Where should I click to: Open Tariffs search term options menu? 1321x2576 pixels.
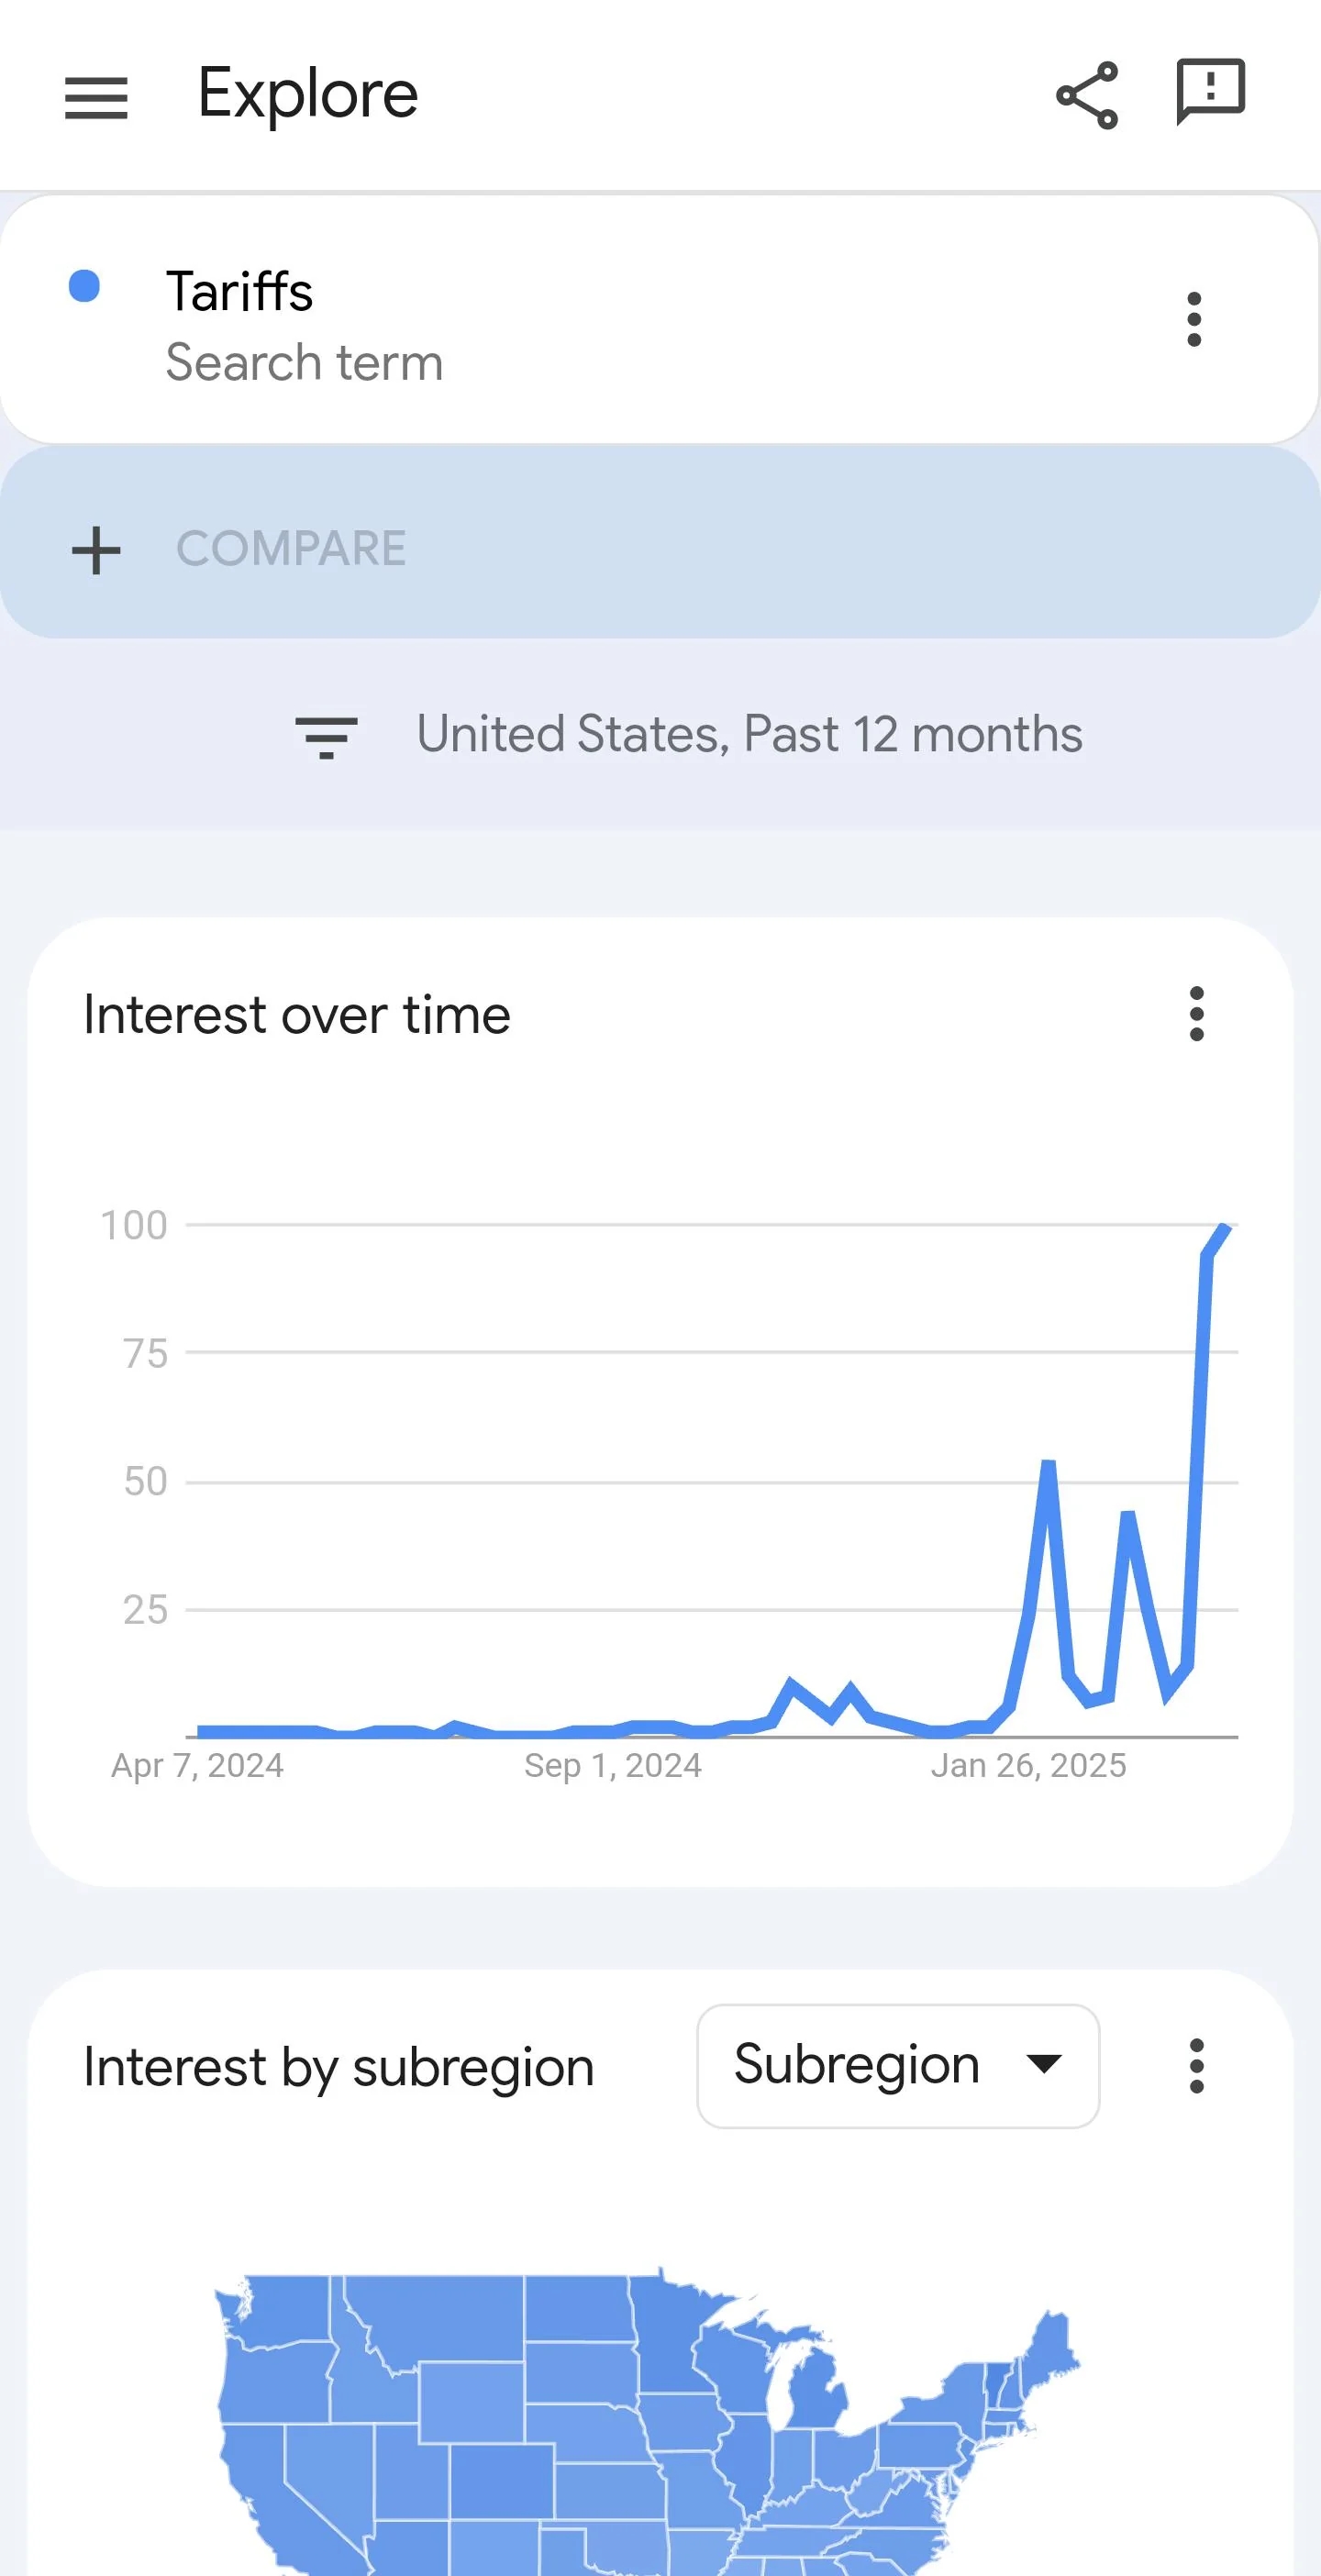coord(1193,319)
